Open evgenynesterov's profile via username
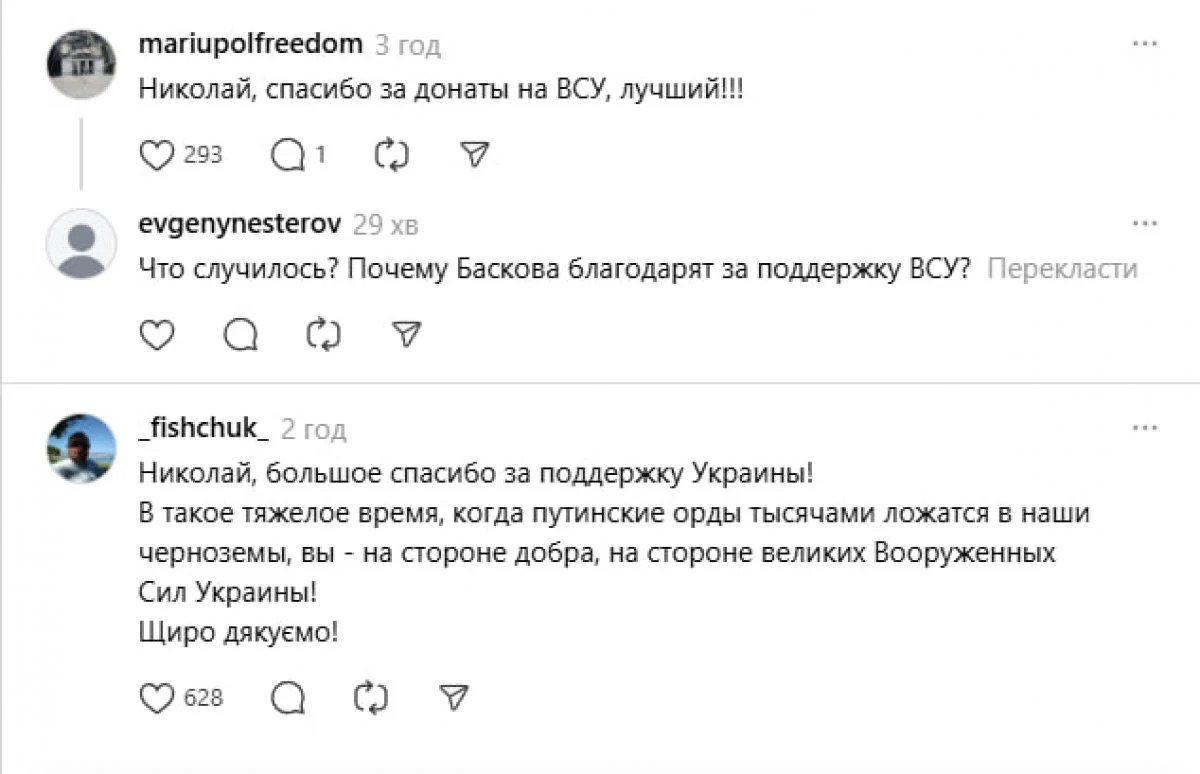This screenshot has width=1200, height=774. coord(240,224)
